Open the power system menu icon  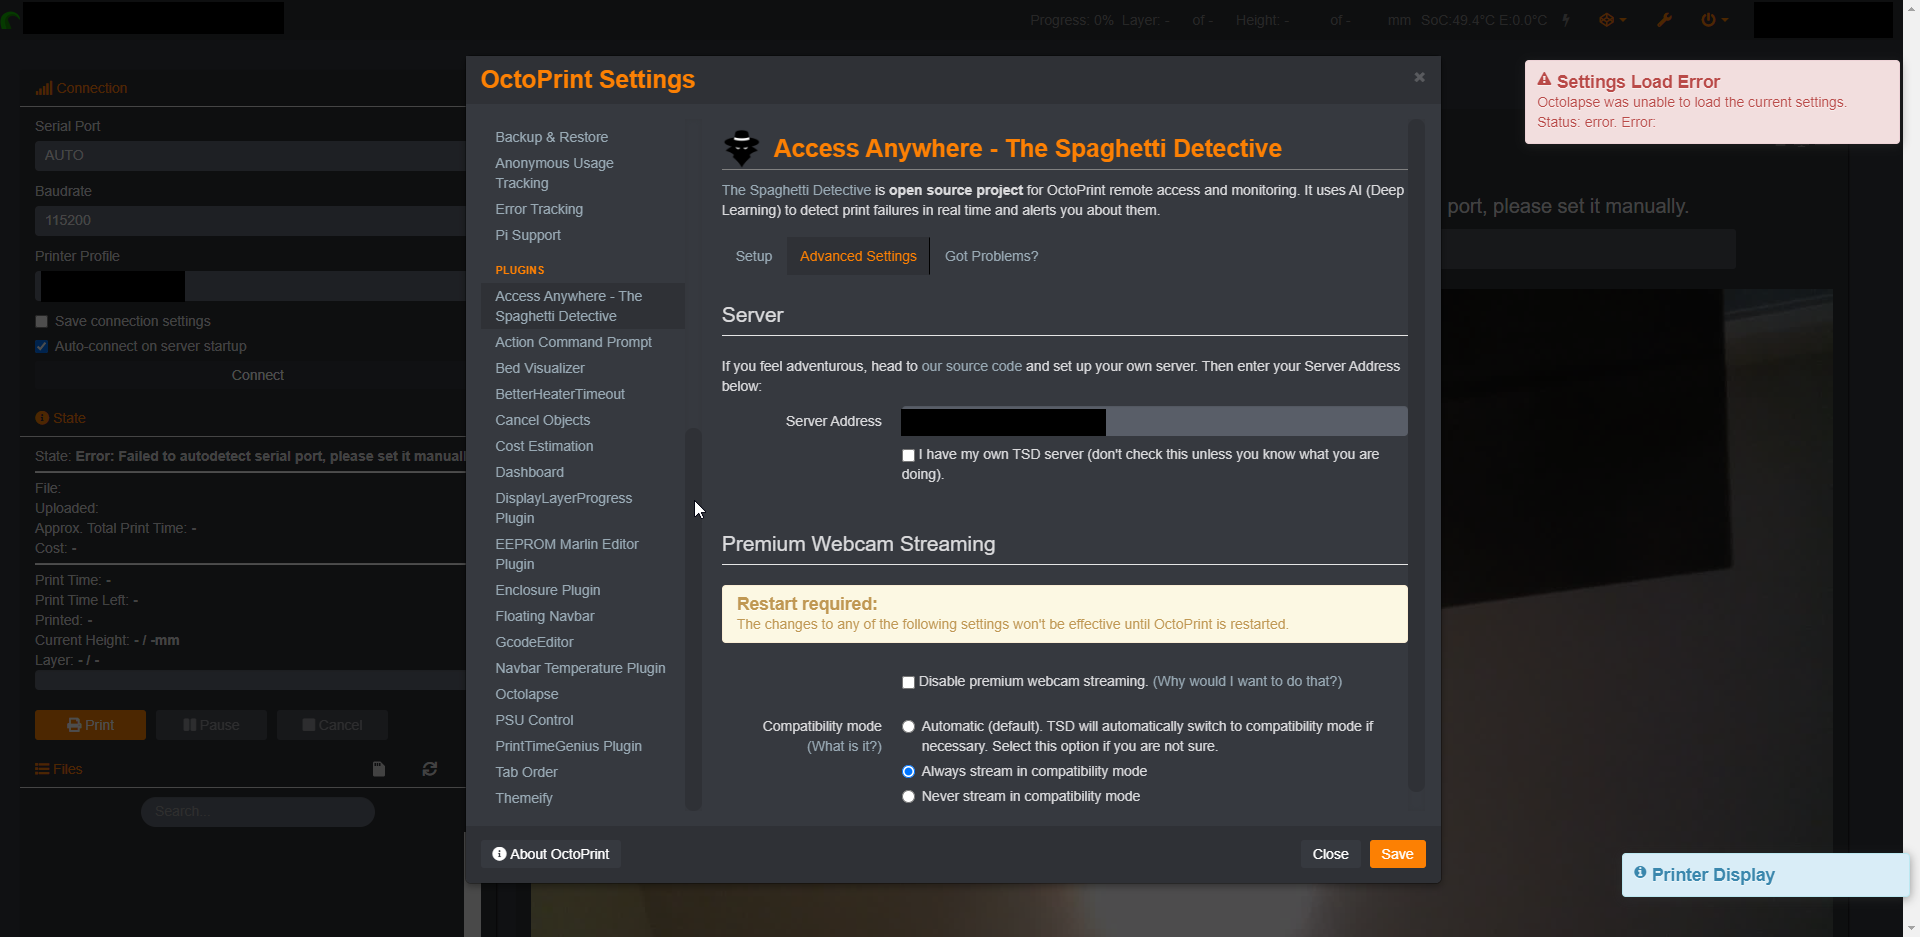[x=1714, y=20]
